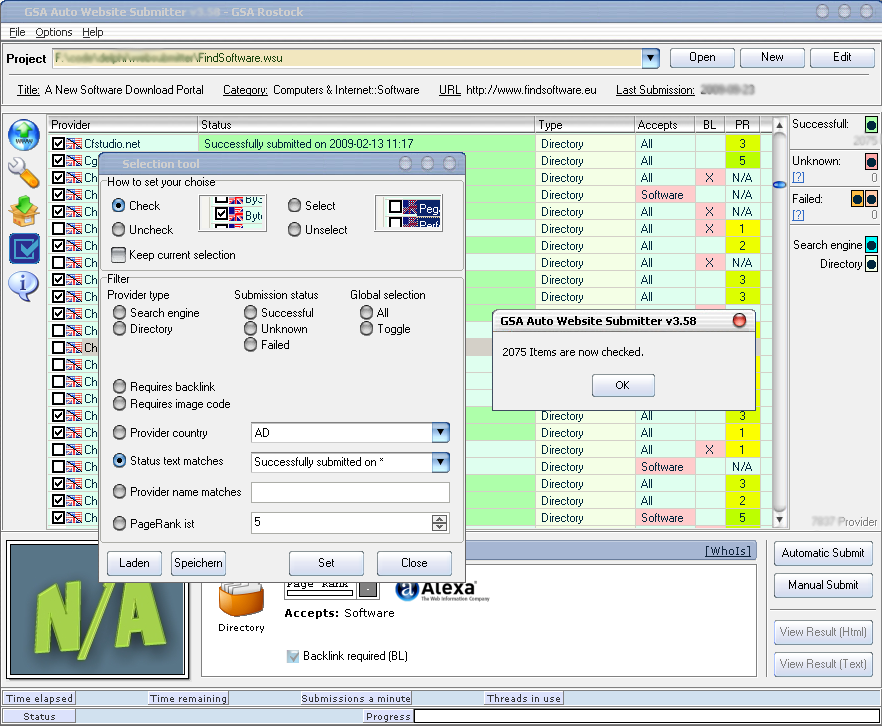
Task: Click the Type column header
Action: click(x=585, y=125)
